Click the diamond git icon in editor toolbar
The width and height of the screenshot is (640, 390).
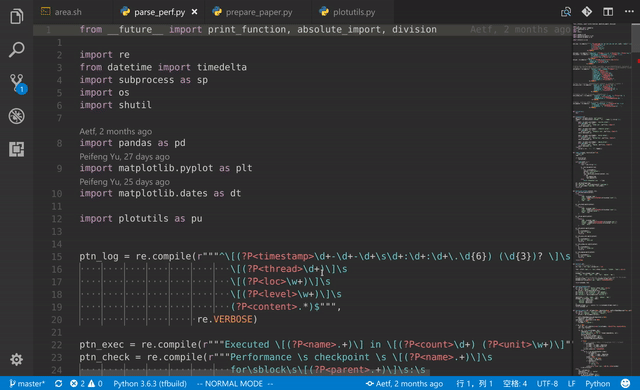(587, 11)
